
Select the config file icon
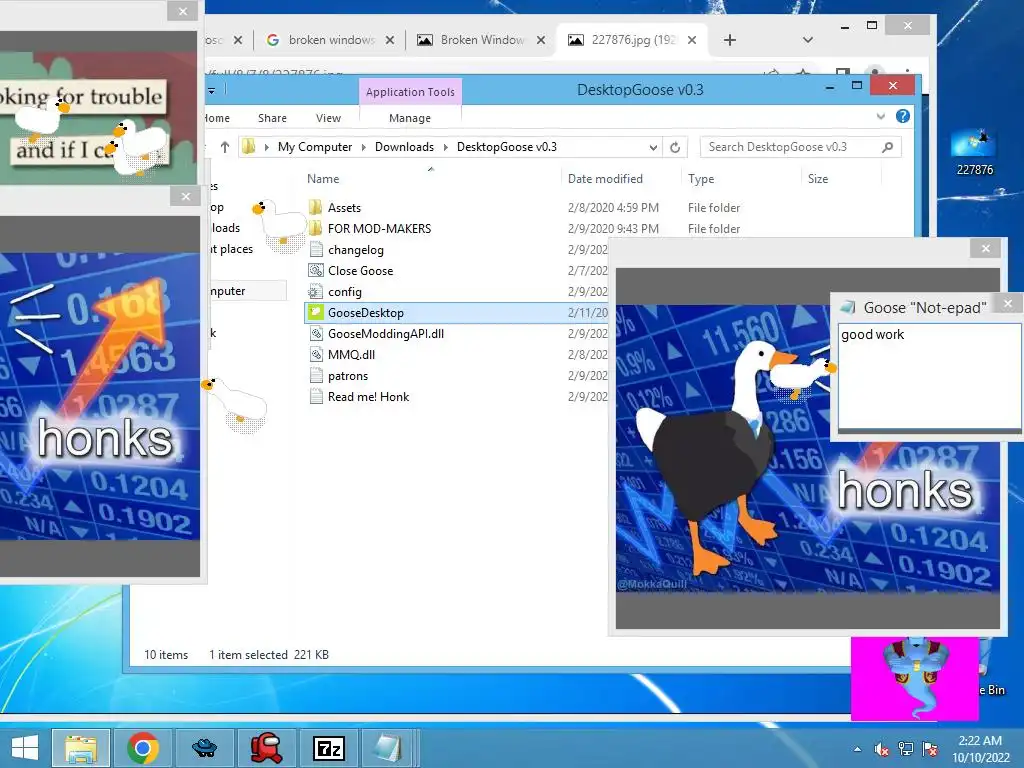[x=316, y=291]
